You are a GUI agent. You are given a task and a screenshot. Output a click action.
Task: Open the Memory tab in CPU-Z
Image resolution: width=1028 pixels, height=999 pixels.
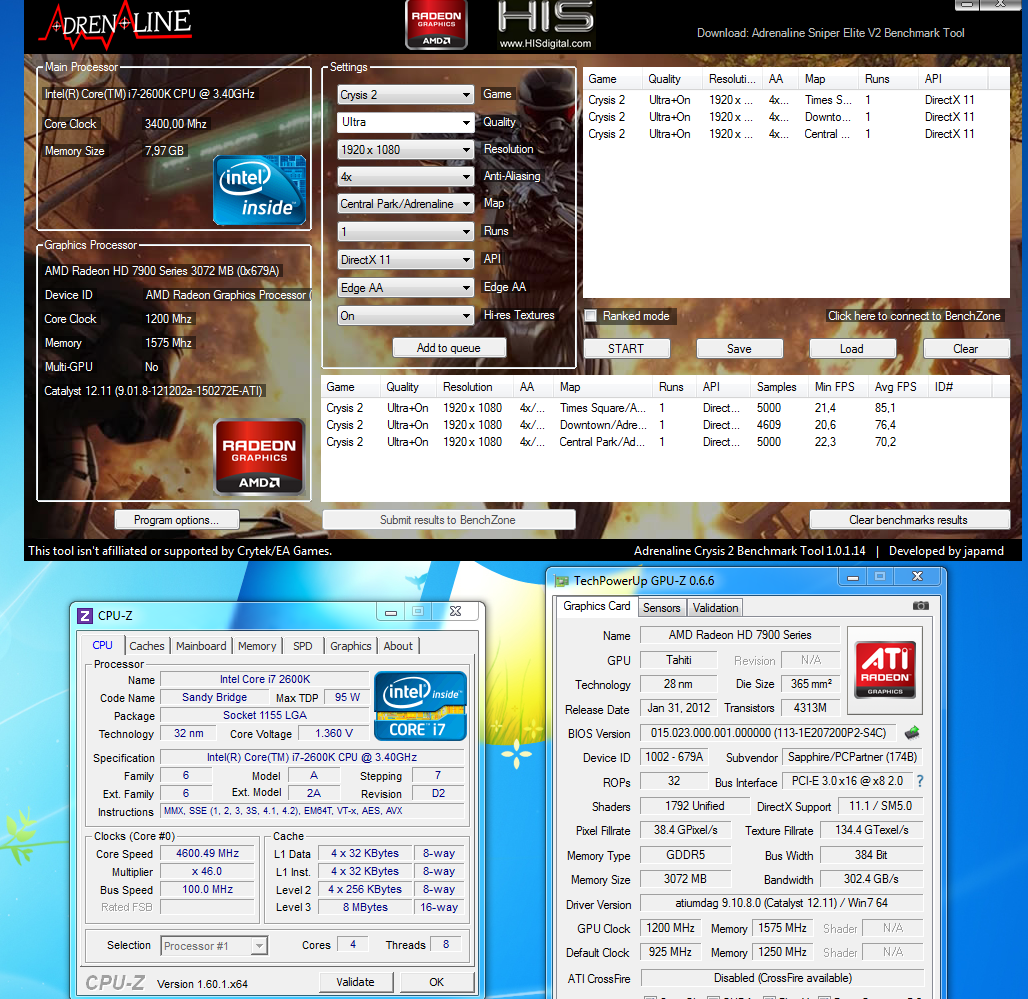pyautogui.click(x=257, y=646)
